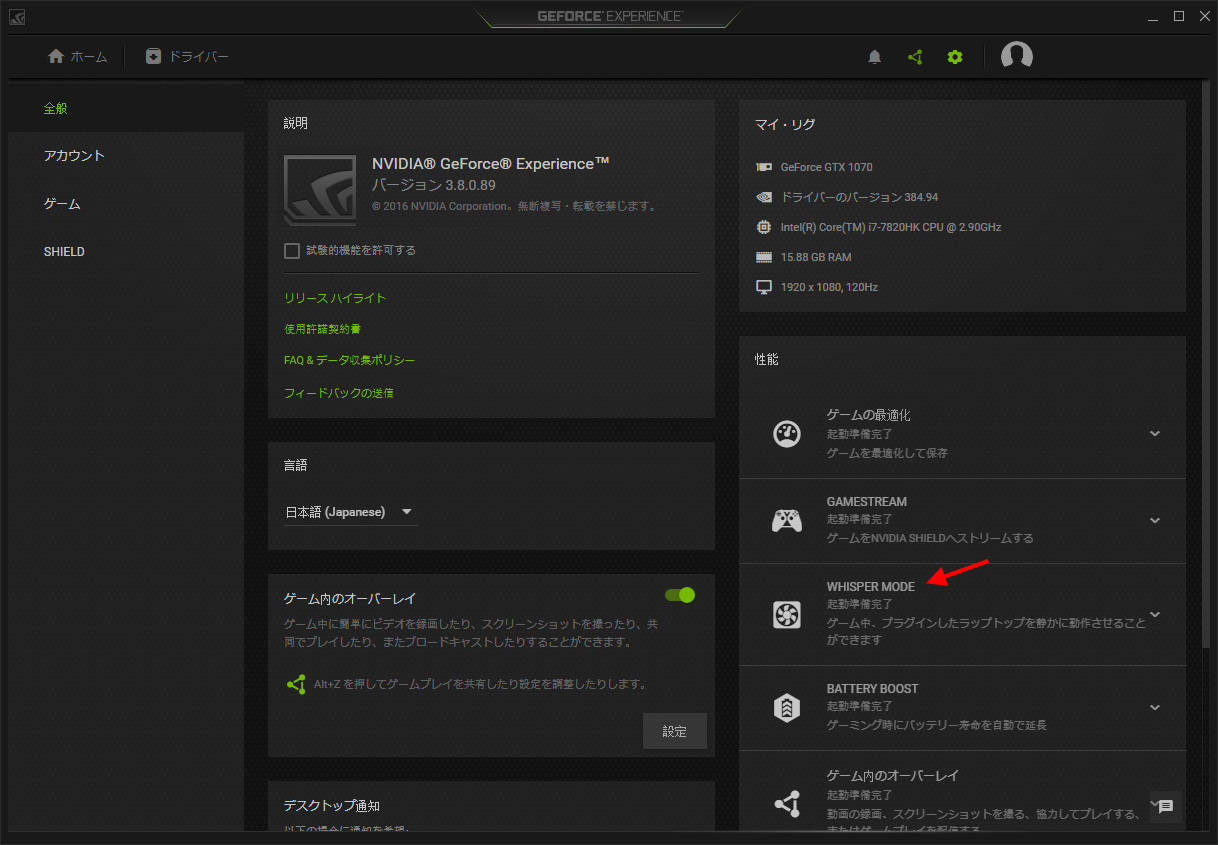Click the GPU card icon beside GeForce GTX 1070
1218x845 pixels.
[x=764, y=167]
